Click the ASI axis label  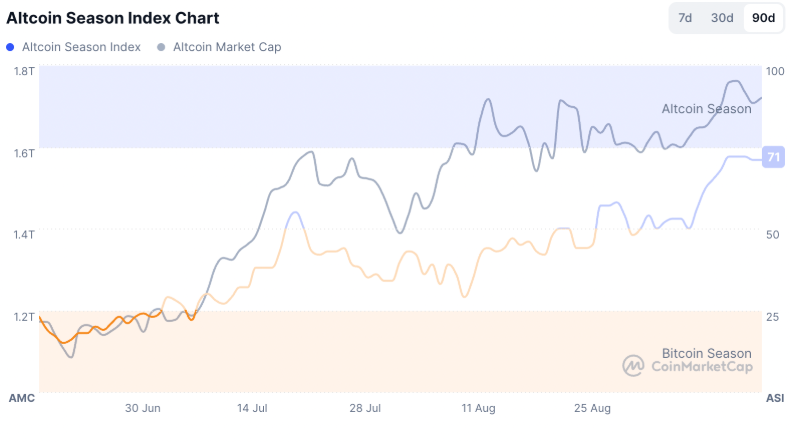point(775,398)
